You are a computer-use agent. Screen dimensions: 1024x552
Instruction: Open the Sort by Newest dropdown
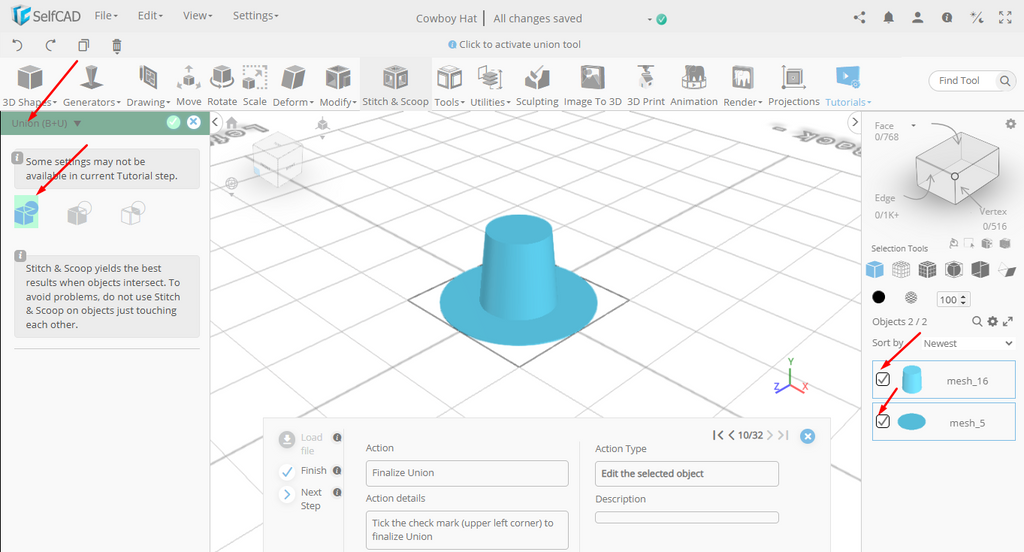pos(968,343)
